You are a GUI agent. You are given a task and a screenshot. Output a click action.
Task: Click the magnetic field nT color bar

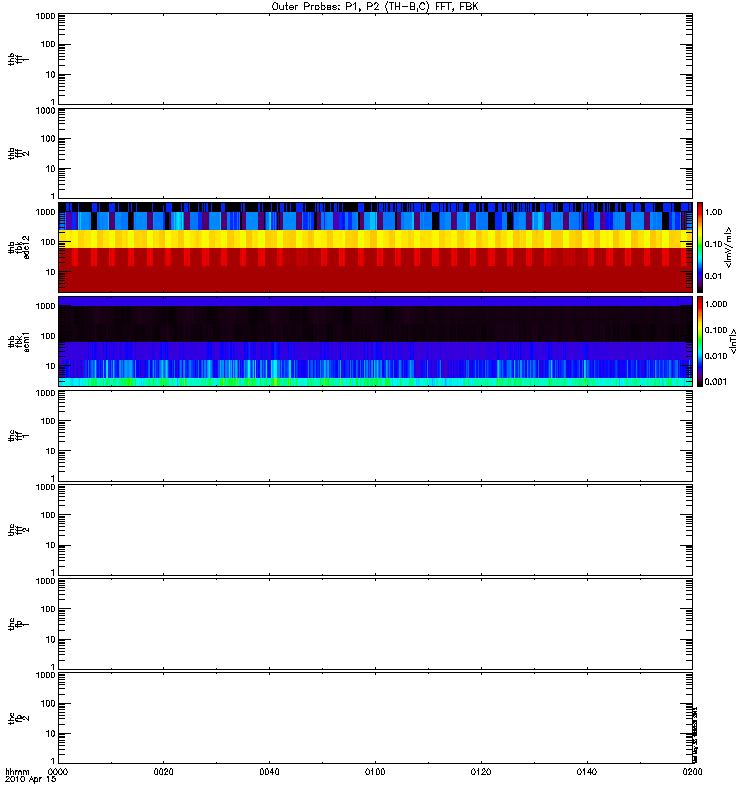700,341
